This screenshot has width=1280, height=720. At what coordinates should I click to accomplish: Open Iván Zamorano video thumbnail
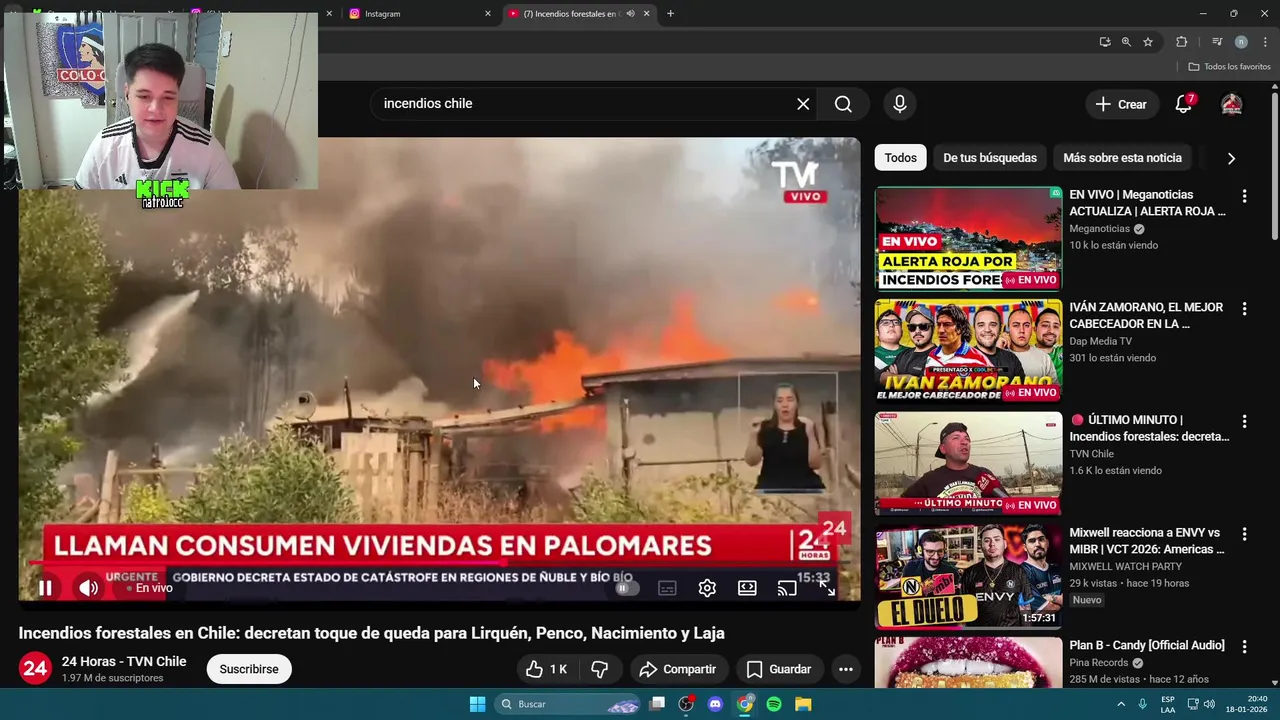click(x=968, y=351)
